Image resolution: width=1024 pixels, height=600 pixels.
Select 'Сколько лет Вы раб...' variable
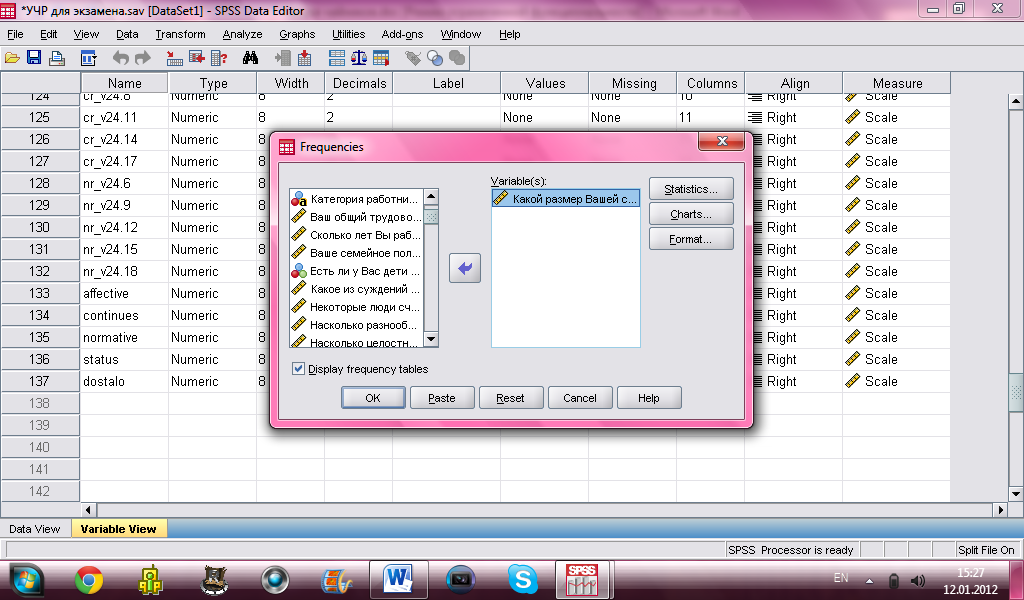(357, 234)
